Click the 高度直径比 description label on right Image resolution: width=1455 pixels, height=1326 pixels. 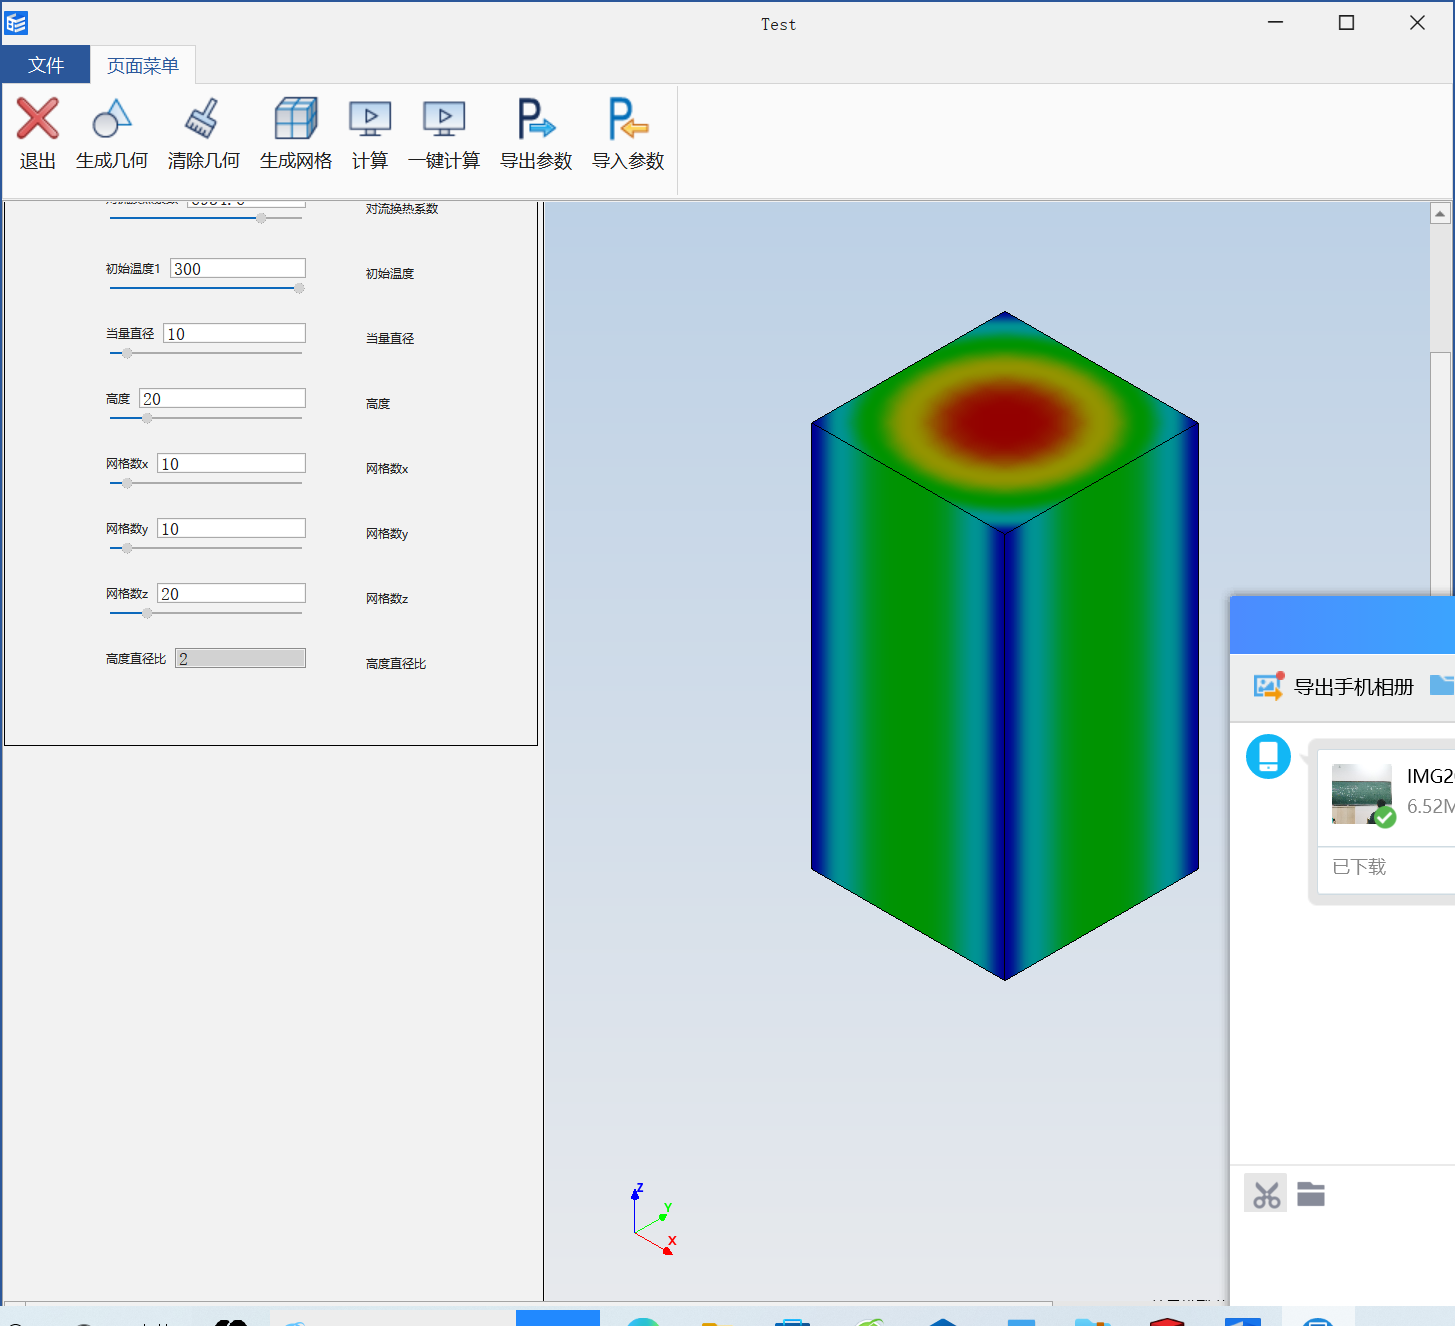[396, 663]
